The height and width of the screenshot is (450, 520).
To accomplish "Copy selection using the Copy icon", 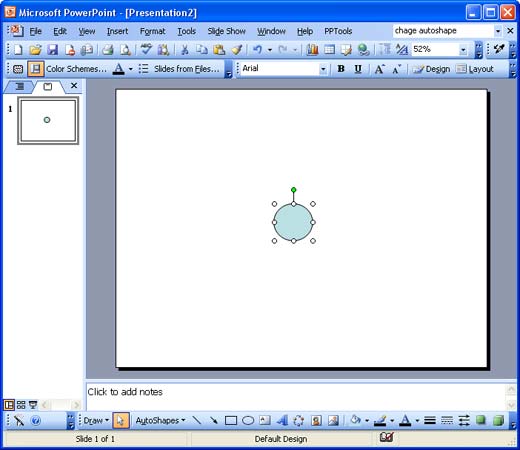I will click(201, 50).
